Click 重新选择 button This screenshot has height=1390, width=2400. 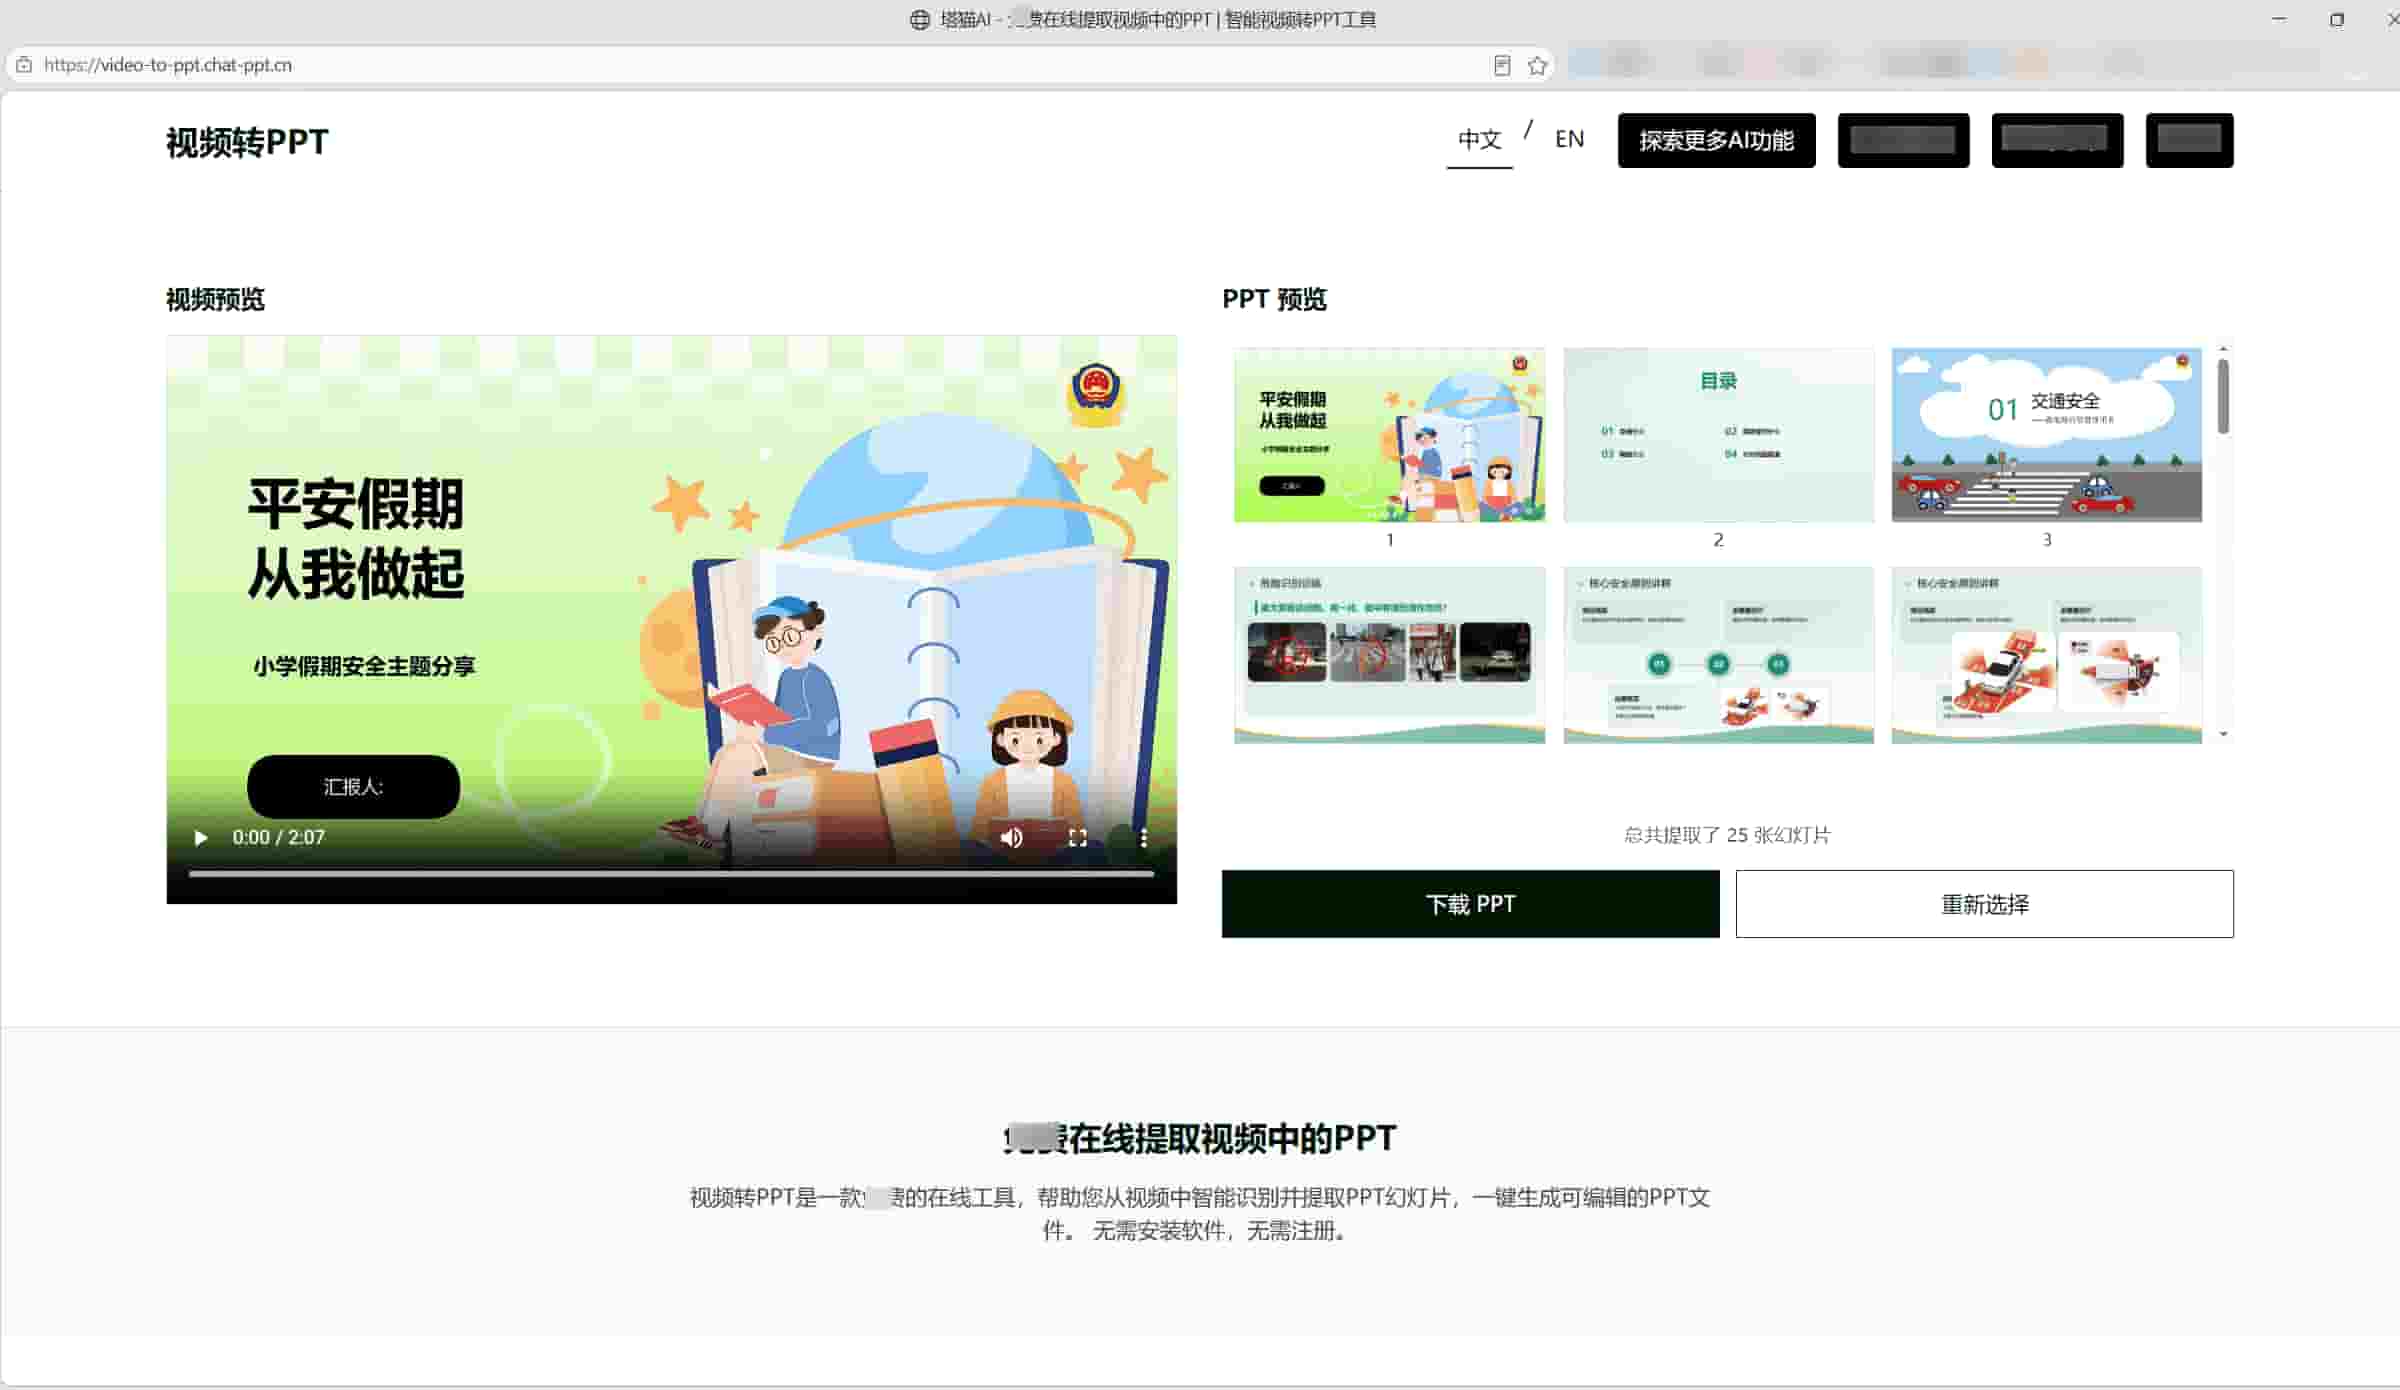(1984, 904)
